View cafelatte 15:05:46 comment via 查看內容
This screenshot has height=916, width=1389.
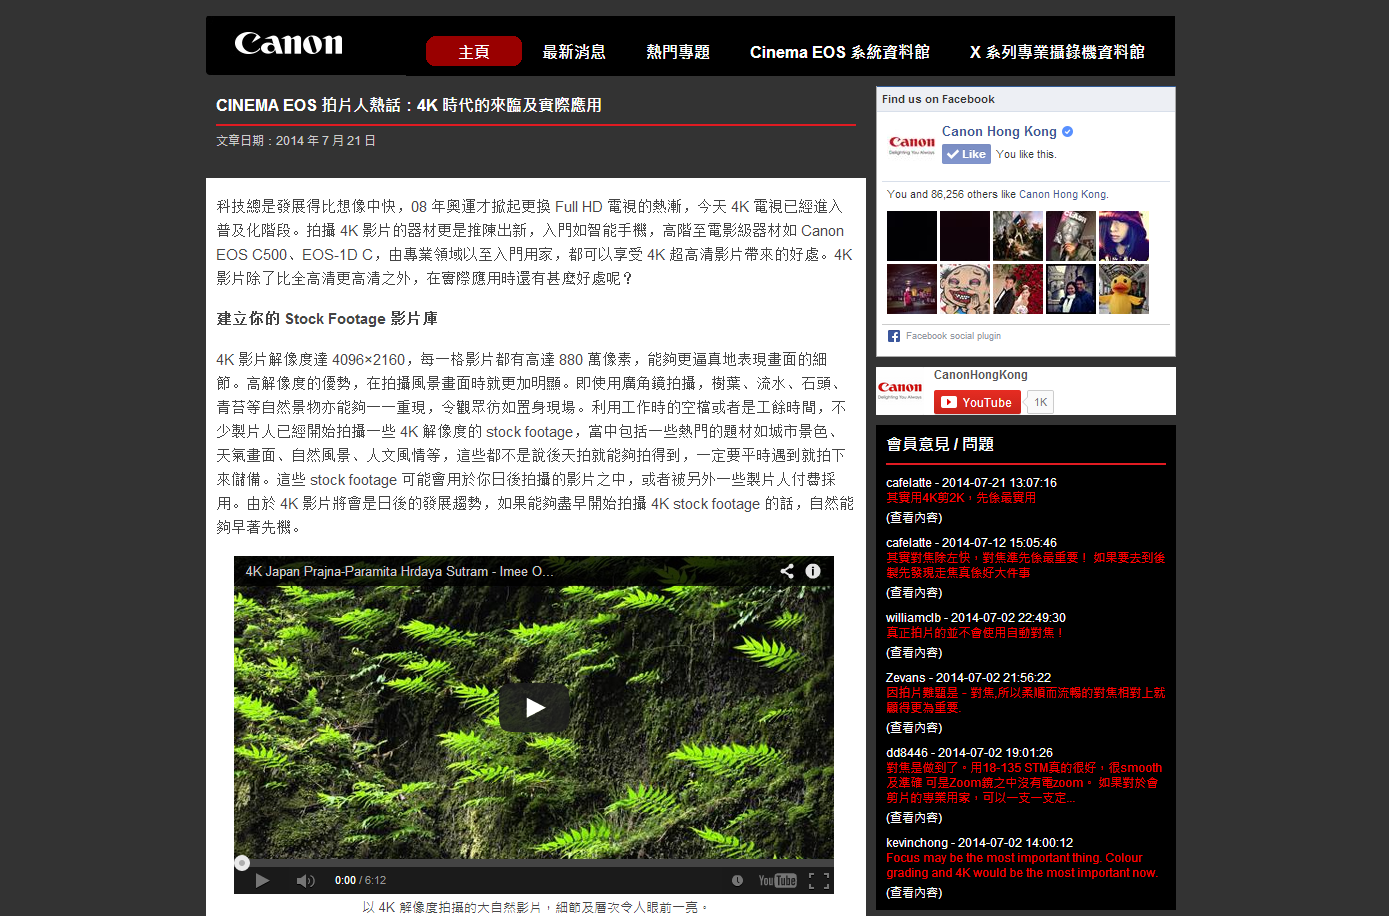pos(914,593)
